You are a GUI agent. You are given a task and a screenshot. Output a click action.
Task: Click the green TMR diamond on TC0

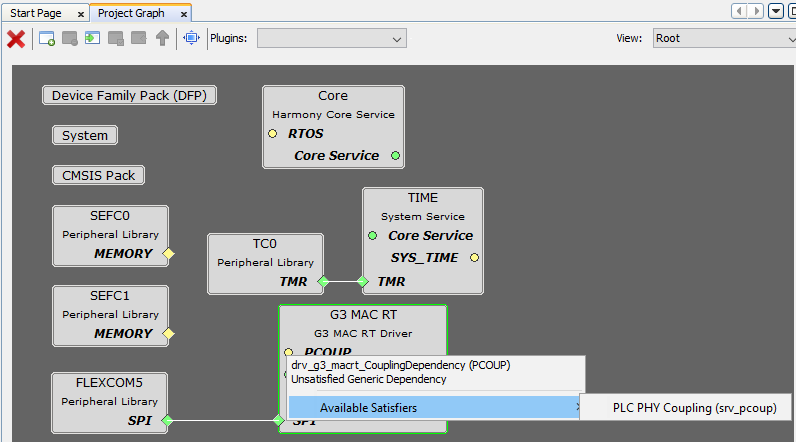[x=323, y=281]
